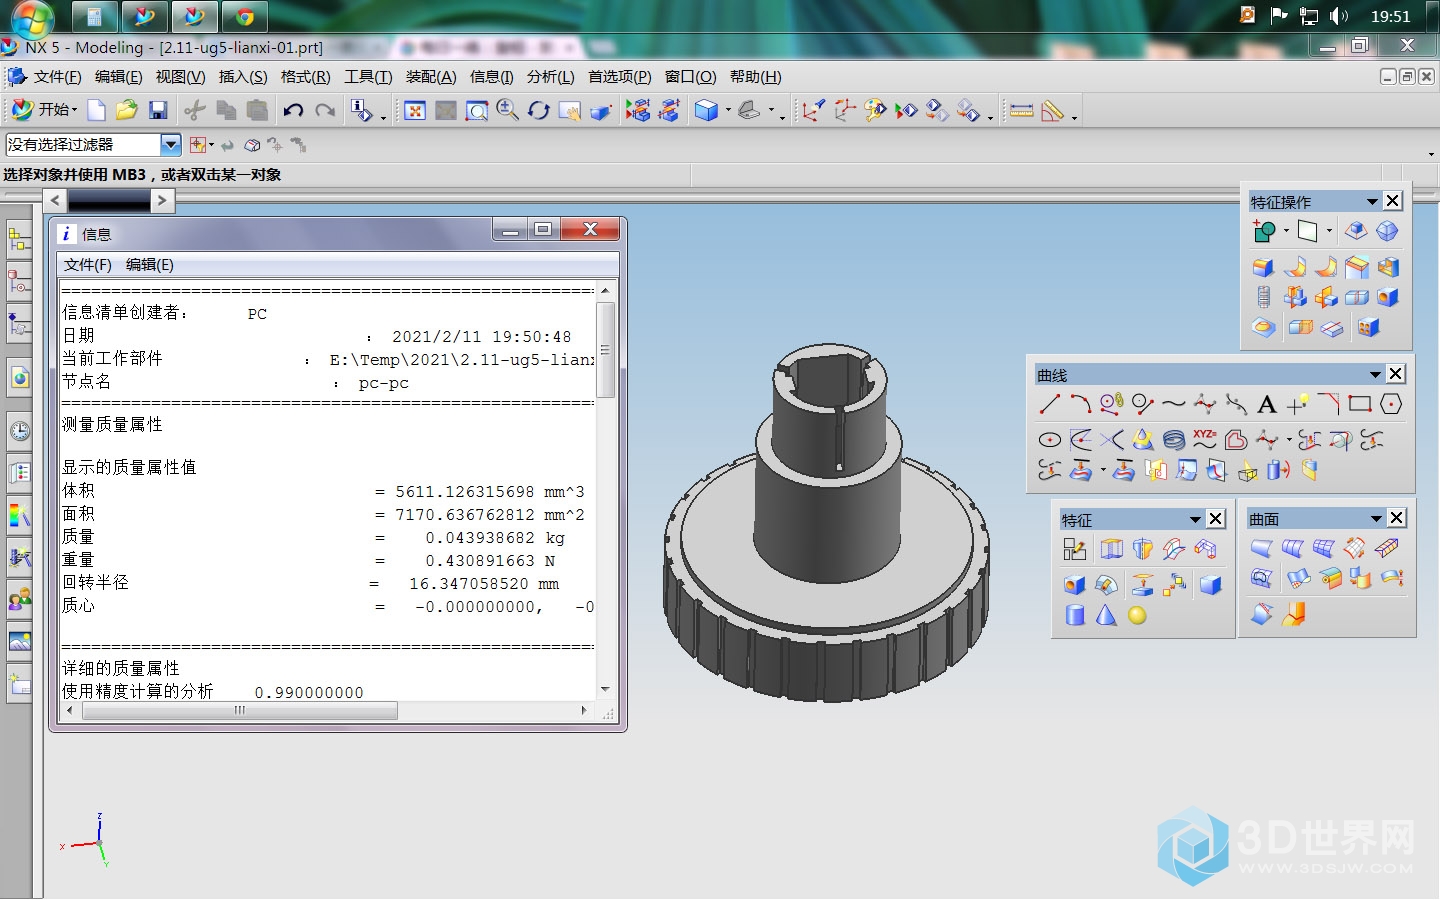Click the Windows Start orb
Screen dimensions: 1440x900
click(x=32, y=16)
